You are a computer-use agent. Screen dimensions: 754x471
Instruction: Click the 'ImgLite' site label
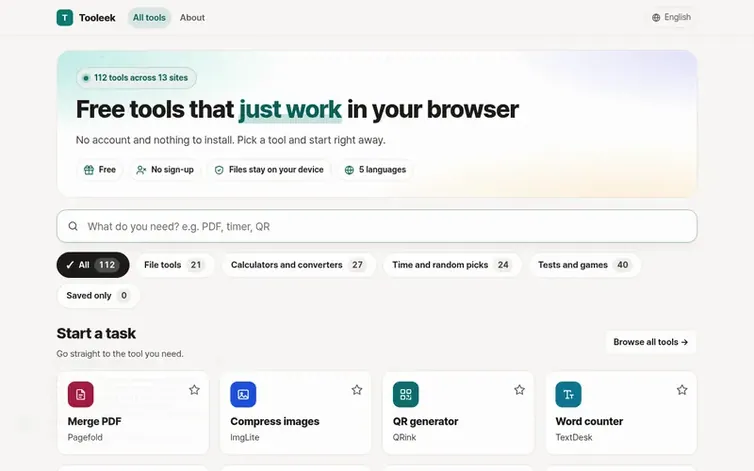[245, 437]
